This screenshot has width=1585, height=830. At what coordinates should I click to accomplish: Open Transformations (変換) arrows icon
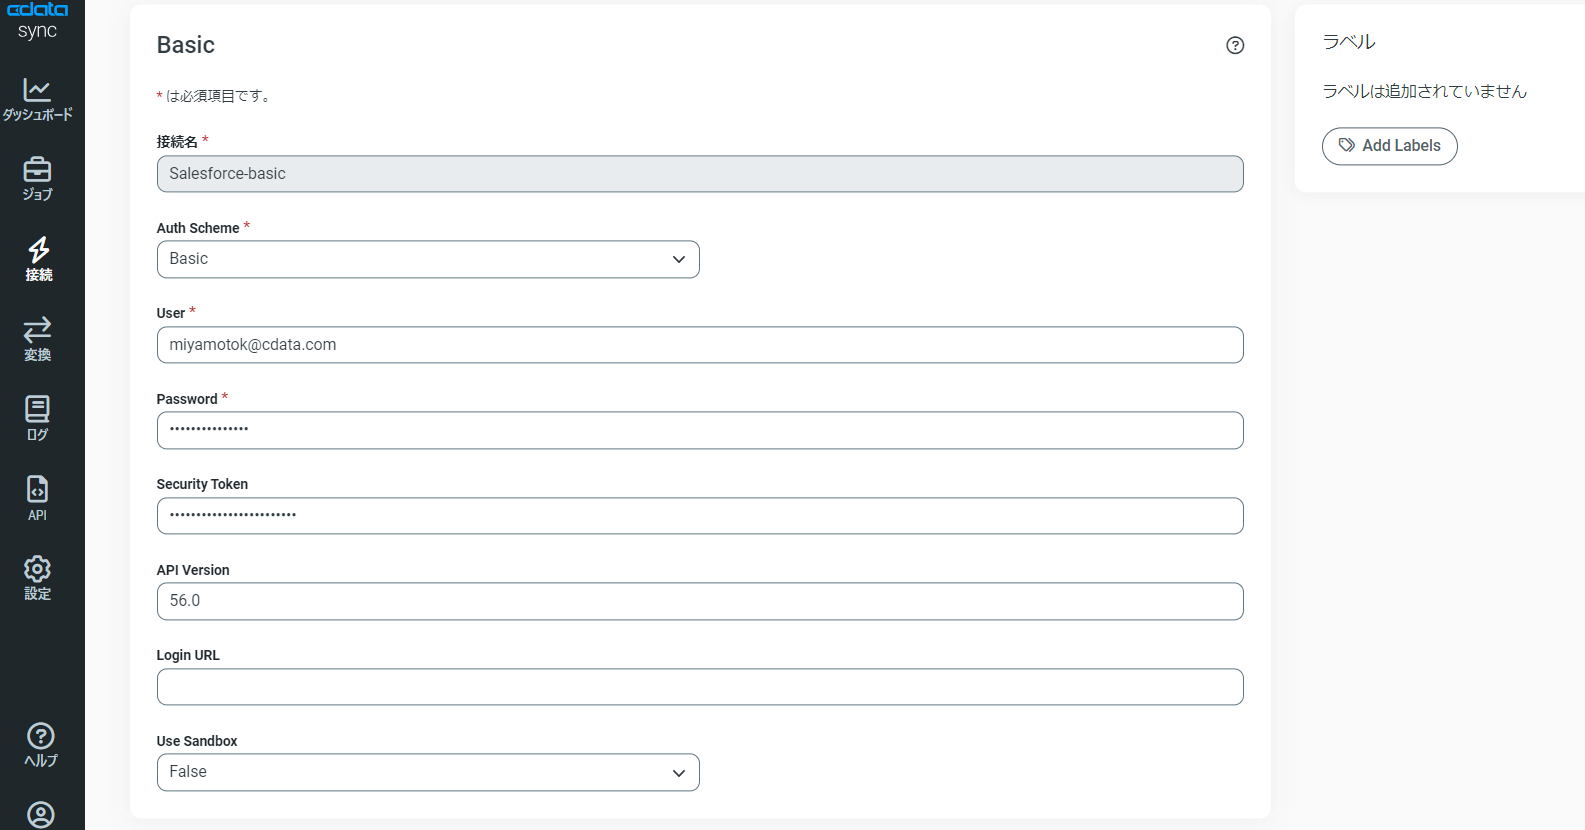click(37, 338)
